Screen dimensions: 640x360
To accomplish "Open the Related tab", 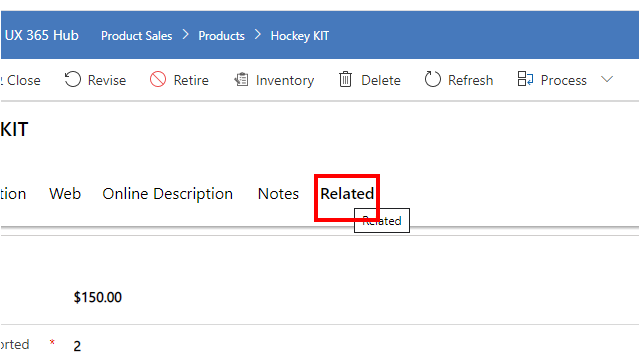I will tap(347, 194).
